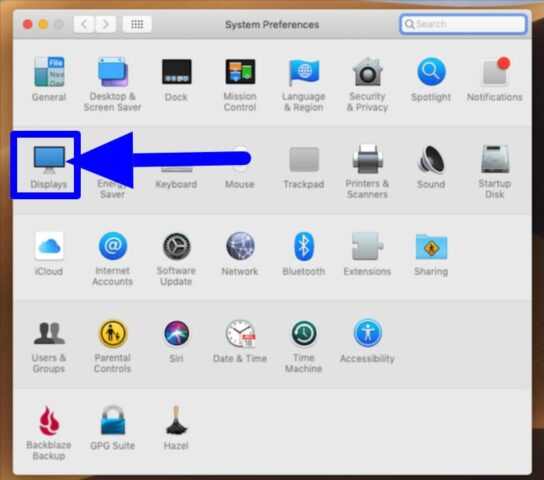Click the forward navigation arrow
This screenshot has height=480, width=544.
tap(105, 24)
